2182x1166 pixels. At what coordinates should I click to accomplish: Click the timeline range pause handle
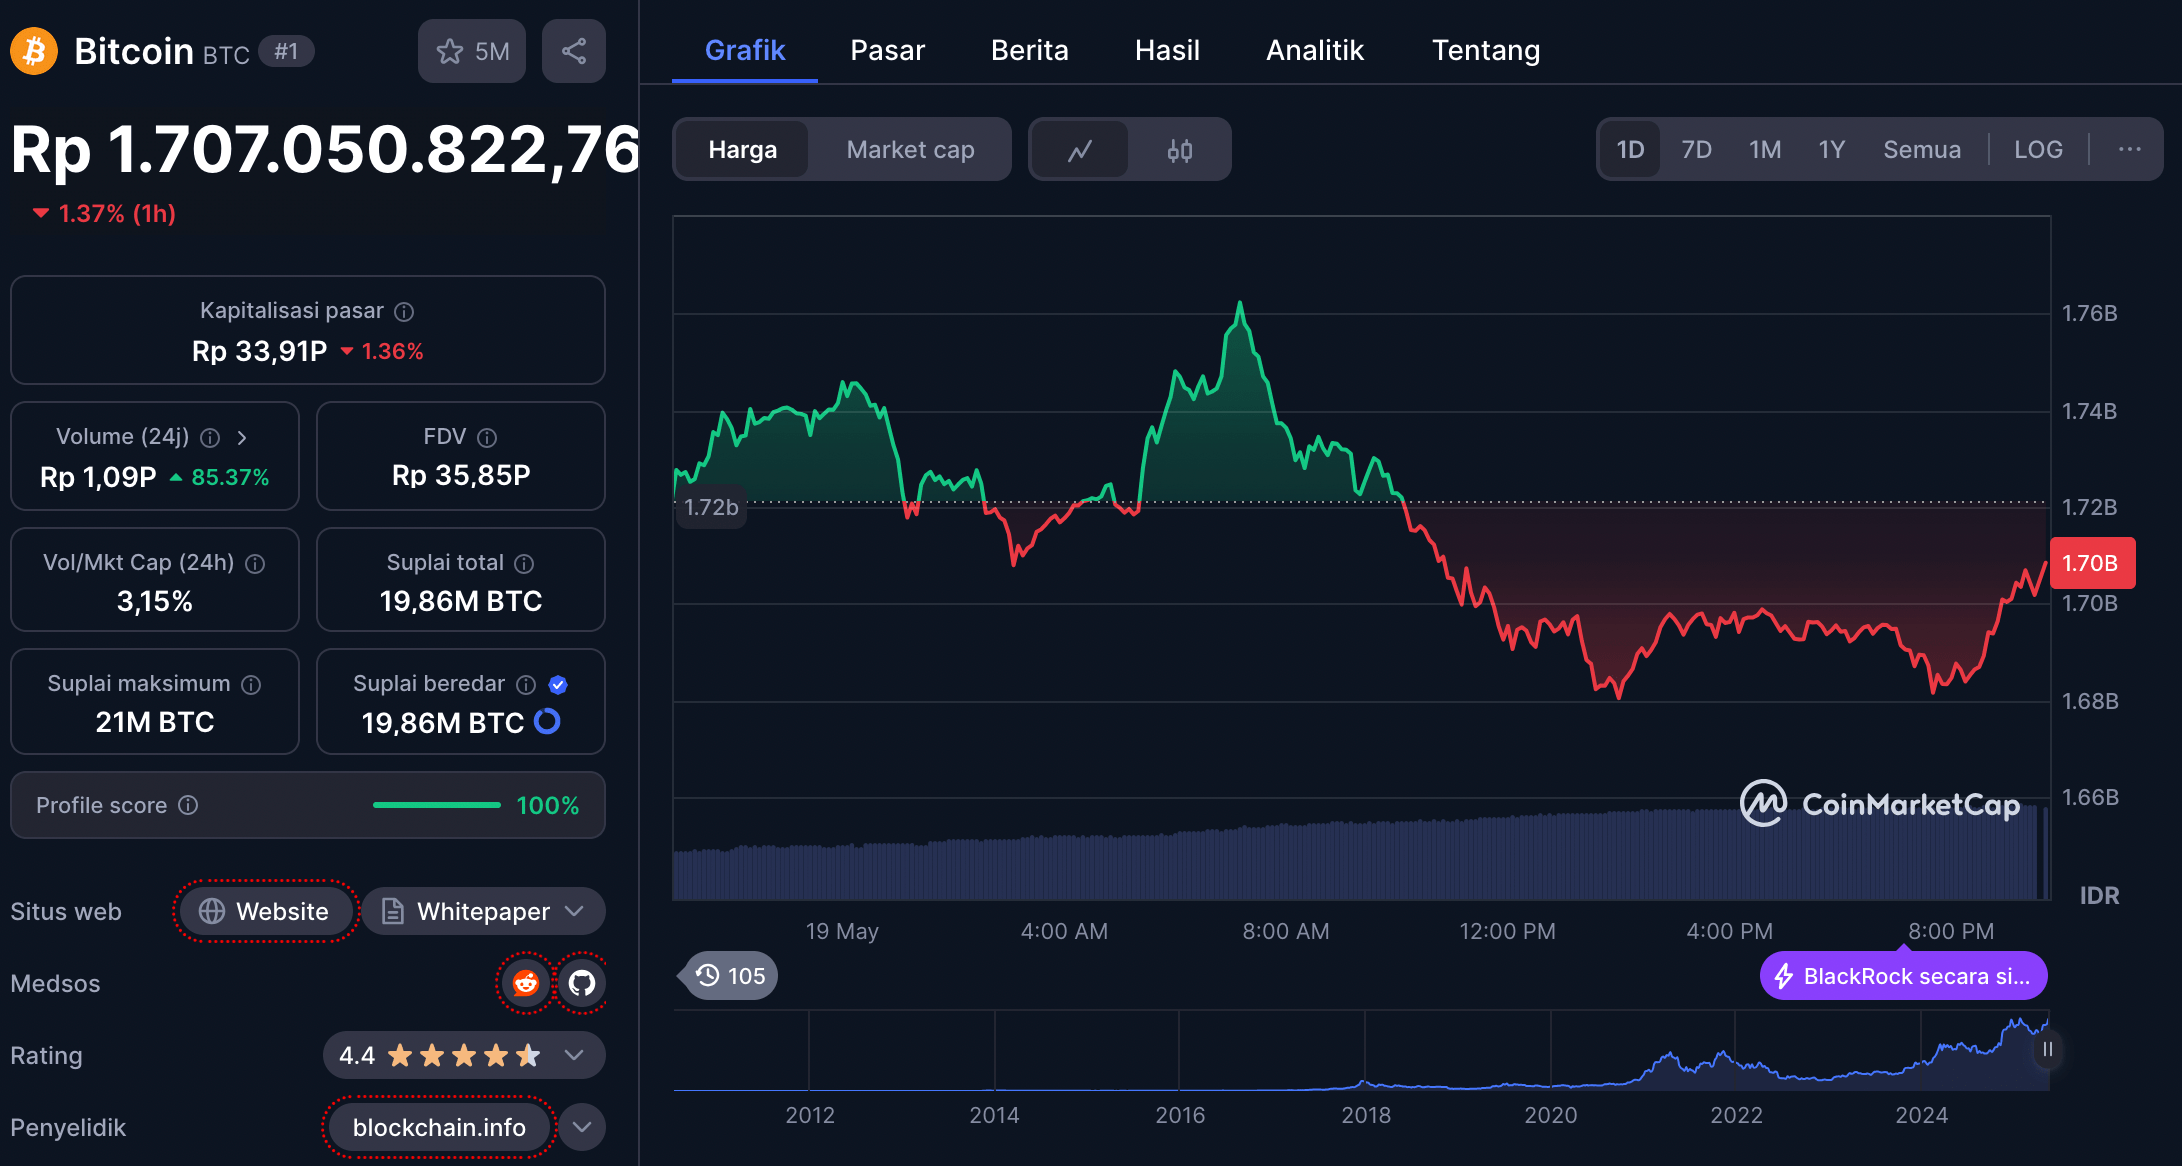[2047, 1049]
